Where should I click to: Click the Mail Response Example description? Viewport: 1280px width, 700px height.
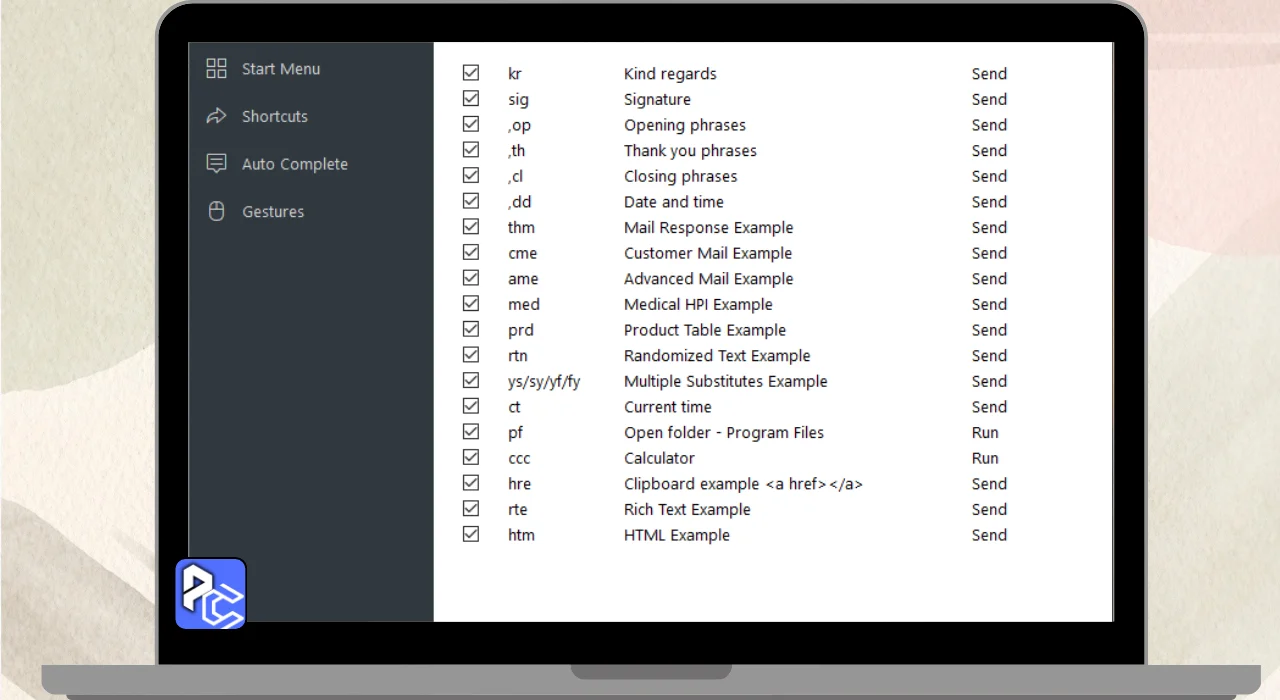click(709, 228)
